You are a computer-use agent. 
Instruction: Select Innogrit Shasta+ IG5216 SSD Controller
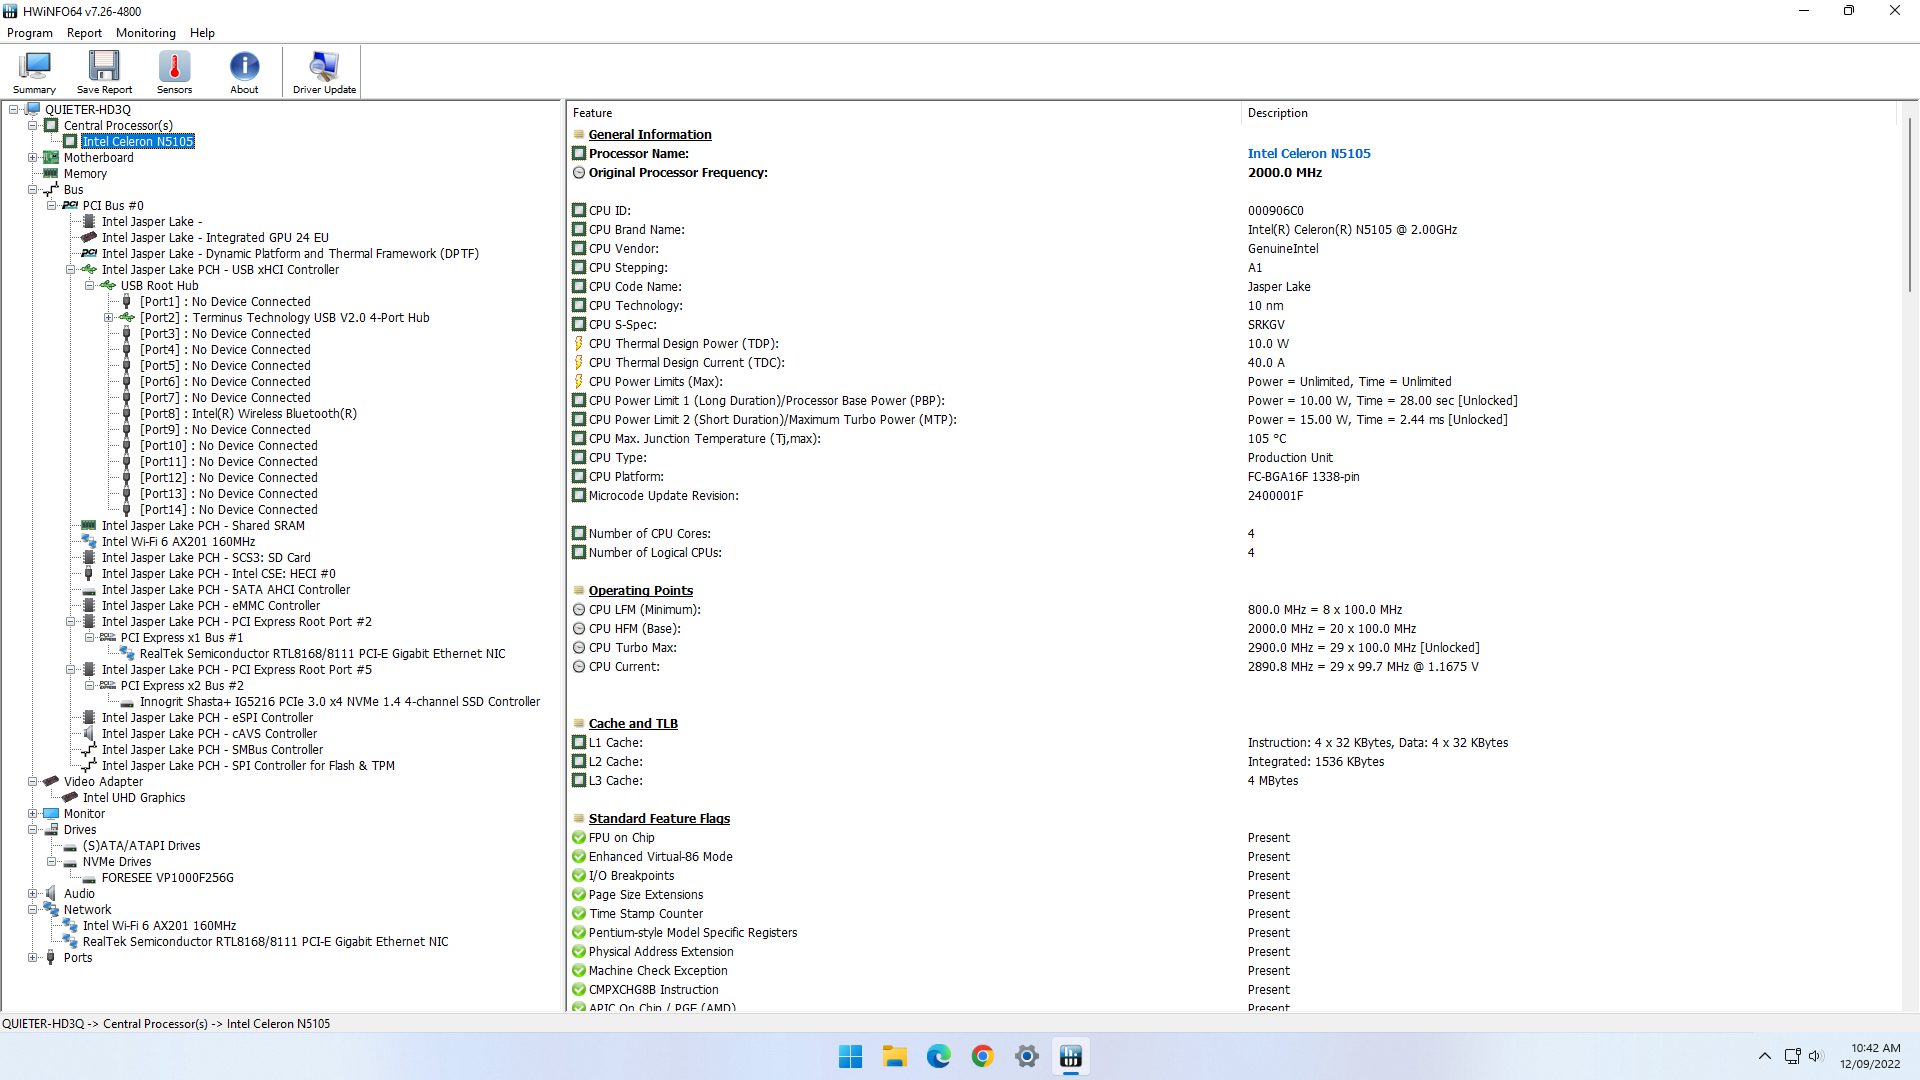point(340,701)
